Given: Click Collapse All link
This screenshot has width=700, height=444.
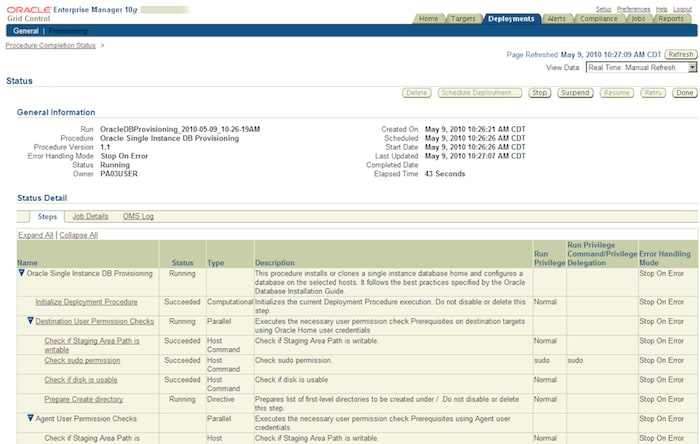Looking at the screenshot, I should click(79, 235).
